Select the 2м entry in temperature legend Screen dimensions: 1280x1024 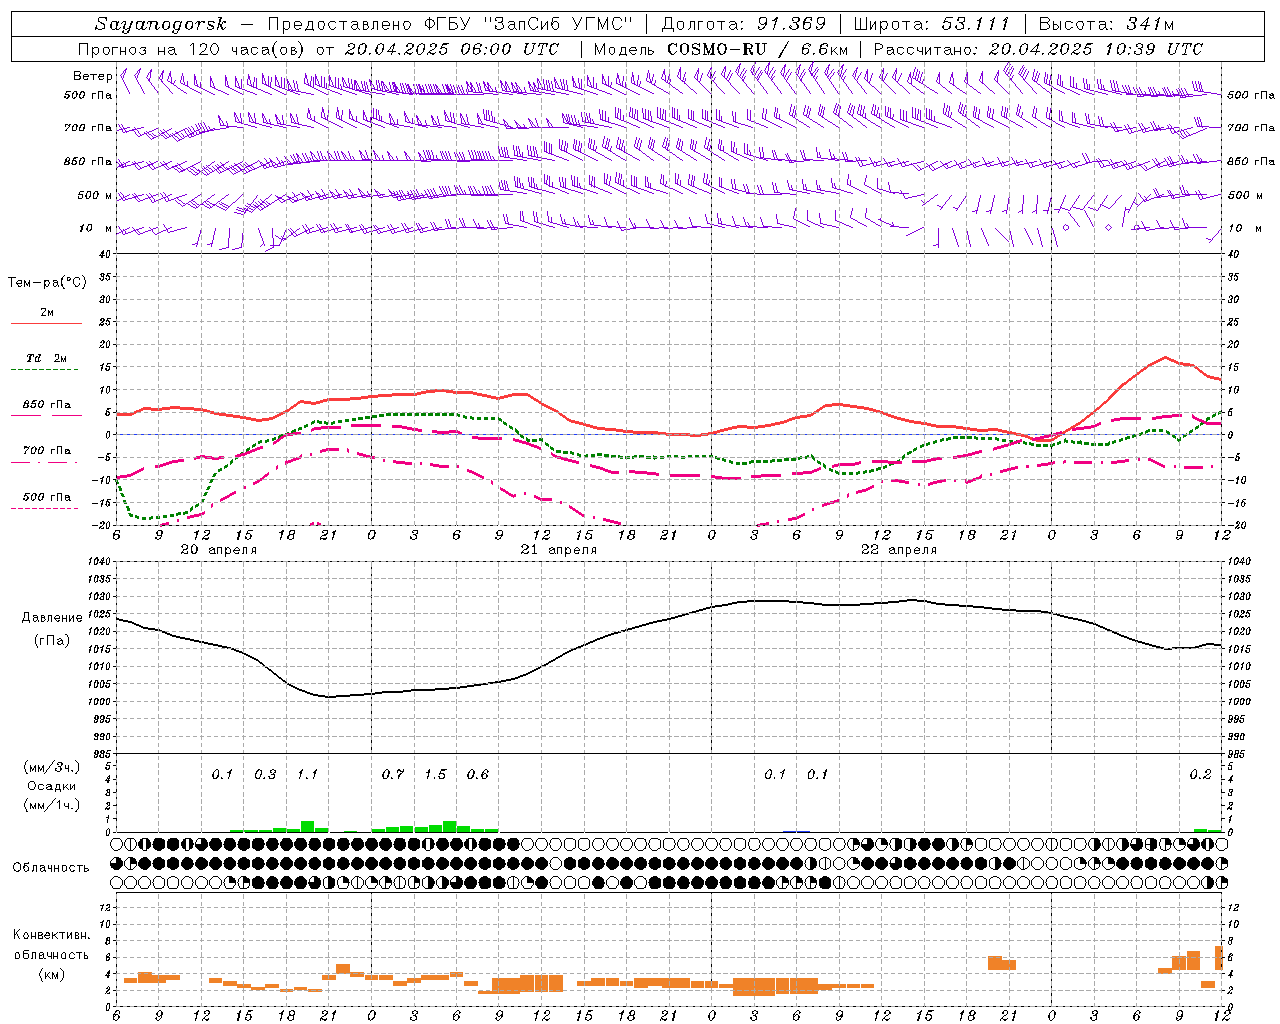click(x=47, y=313)
